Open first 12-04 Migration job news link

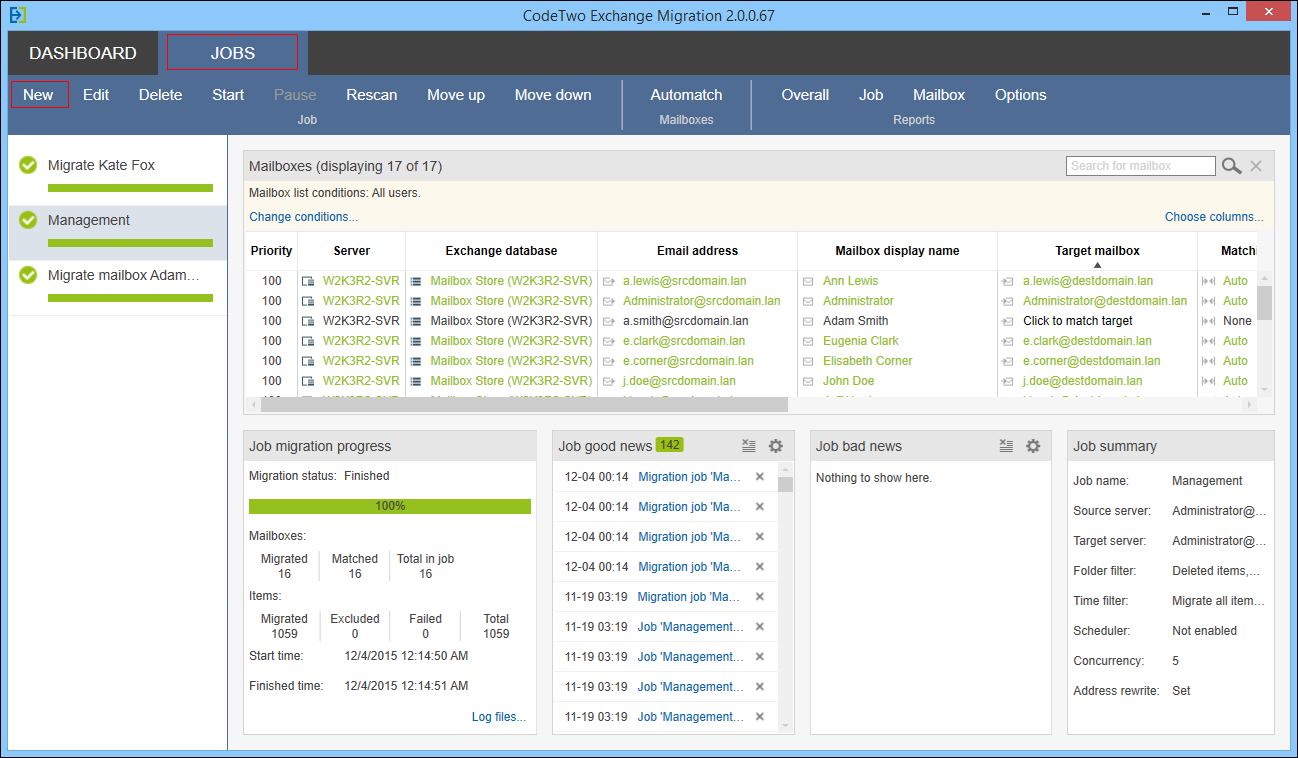[690, 477]
